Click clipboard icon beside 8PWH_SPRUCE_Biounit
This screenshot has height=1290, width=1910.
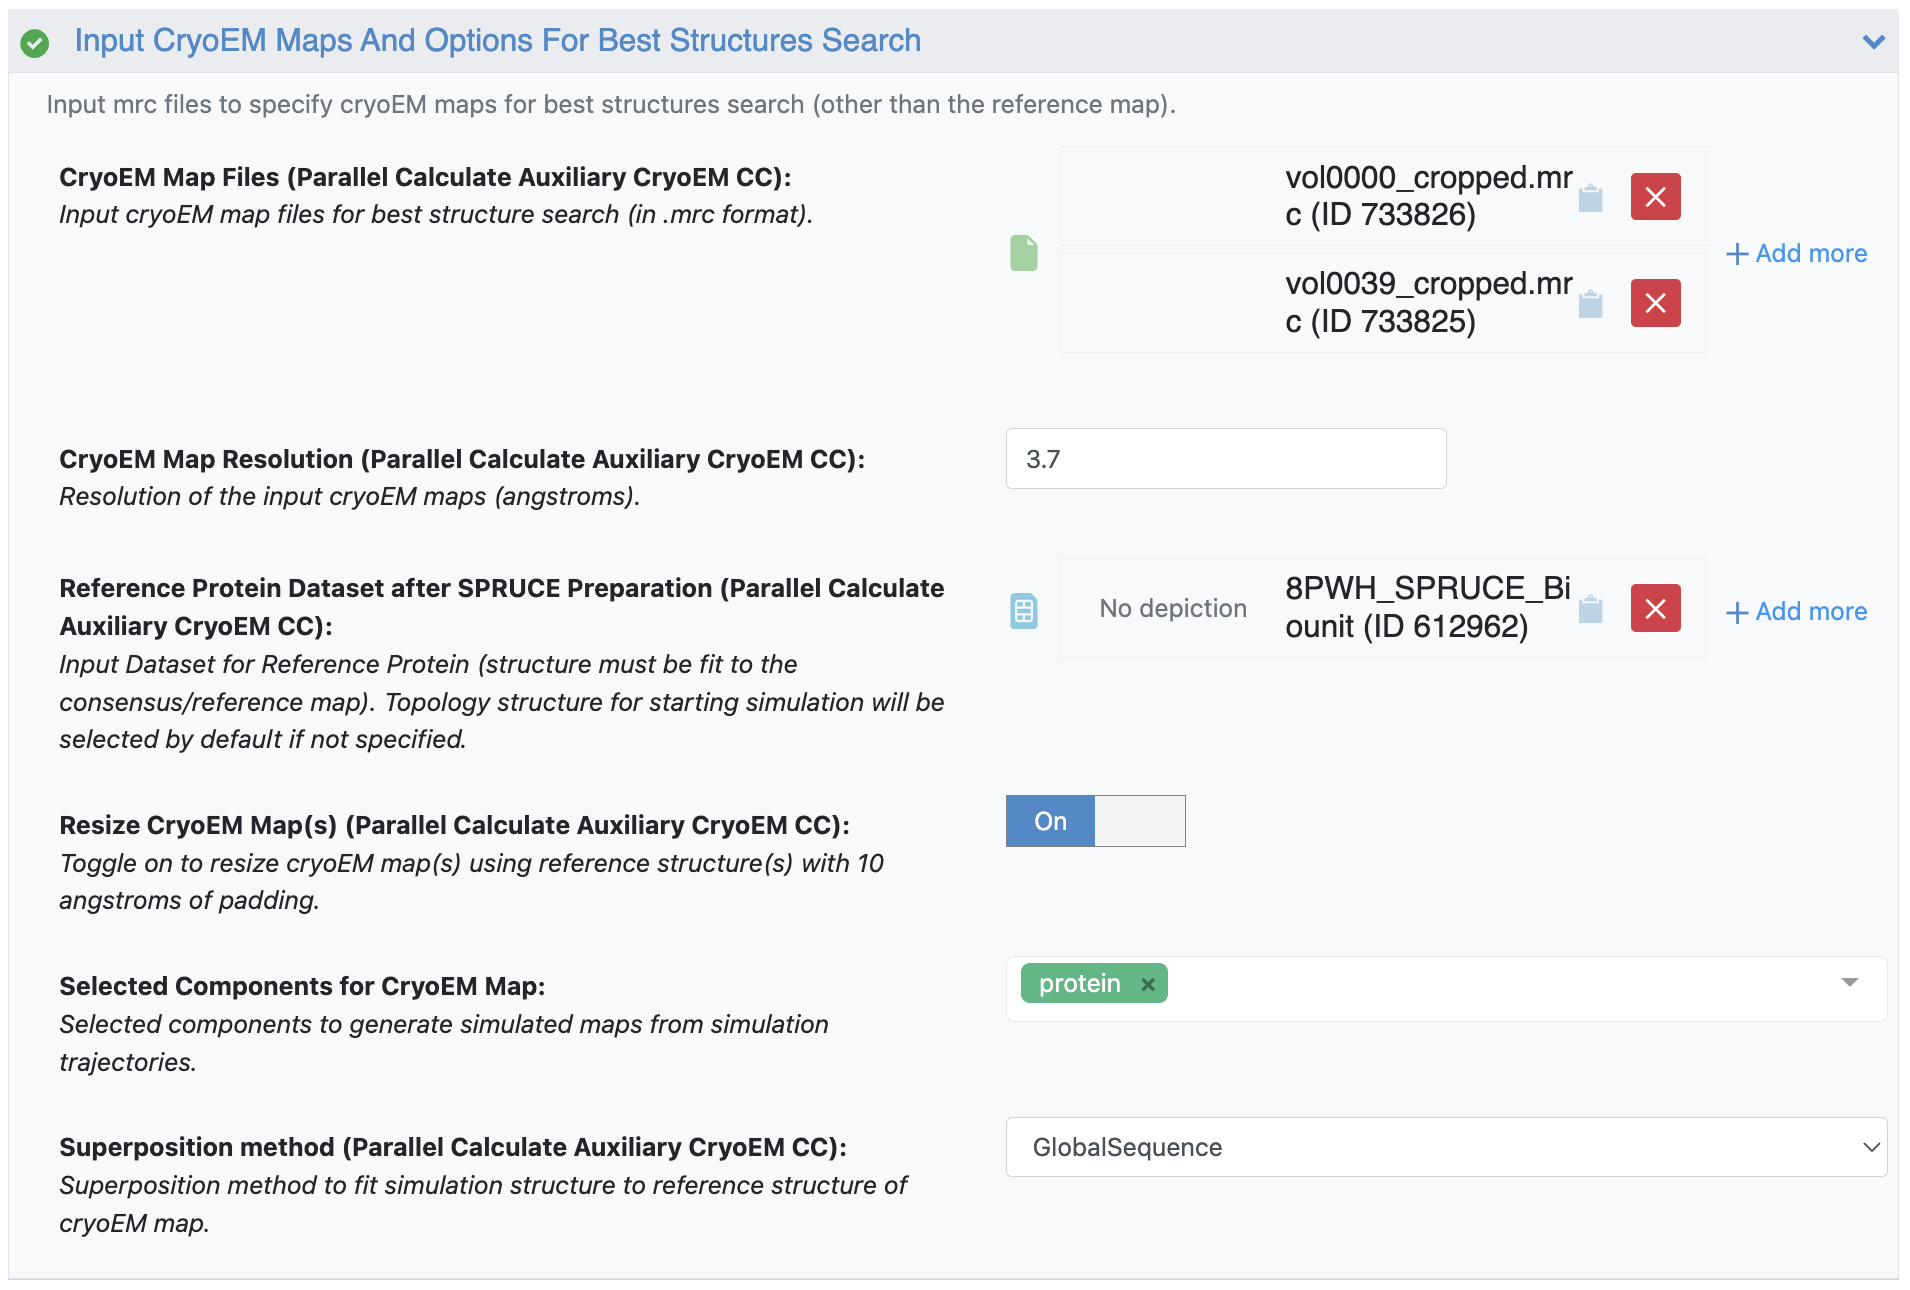click(x=1590, y=609)
